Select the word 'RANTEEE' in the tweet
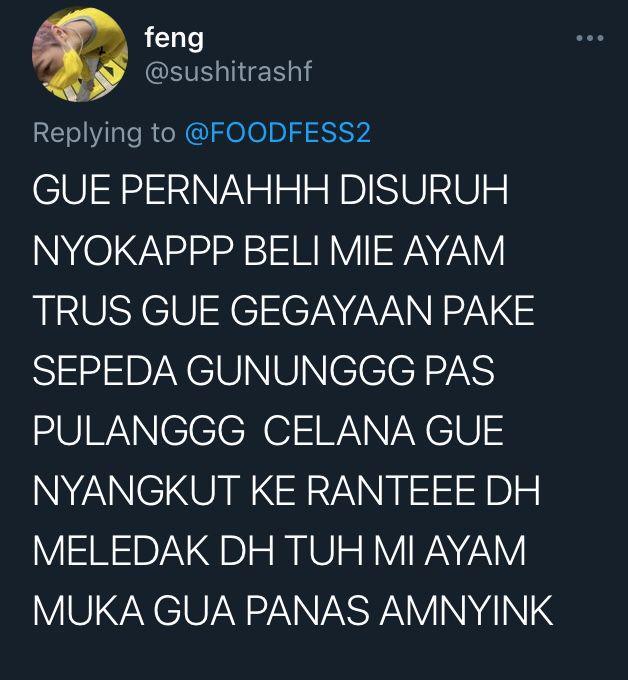This screenshot has width=628, height=680. point(390,491)
